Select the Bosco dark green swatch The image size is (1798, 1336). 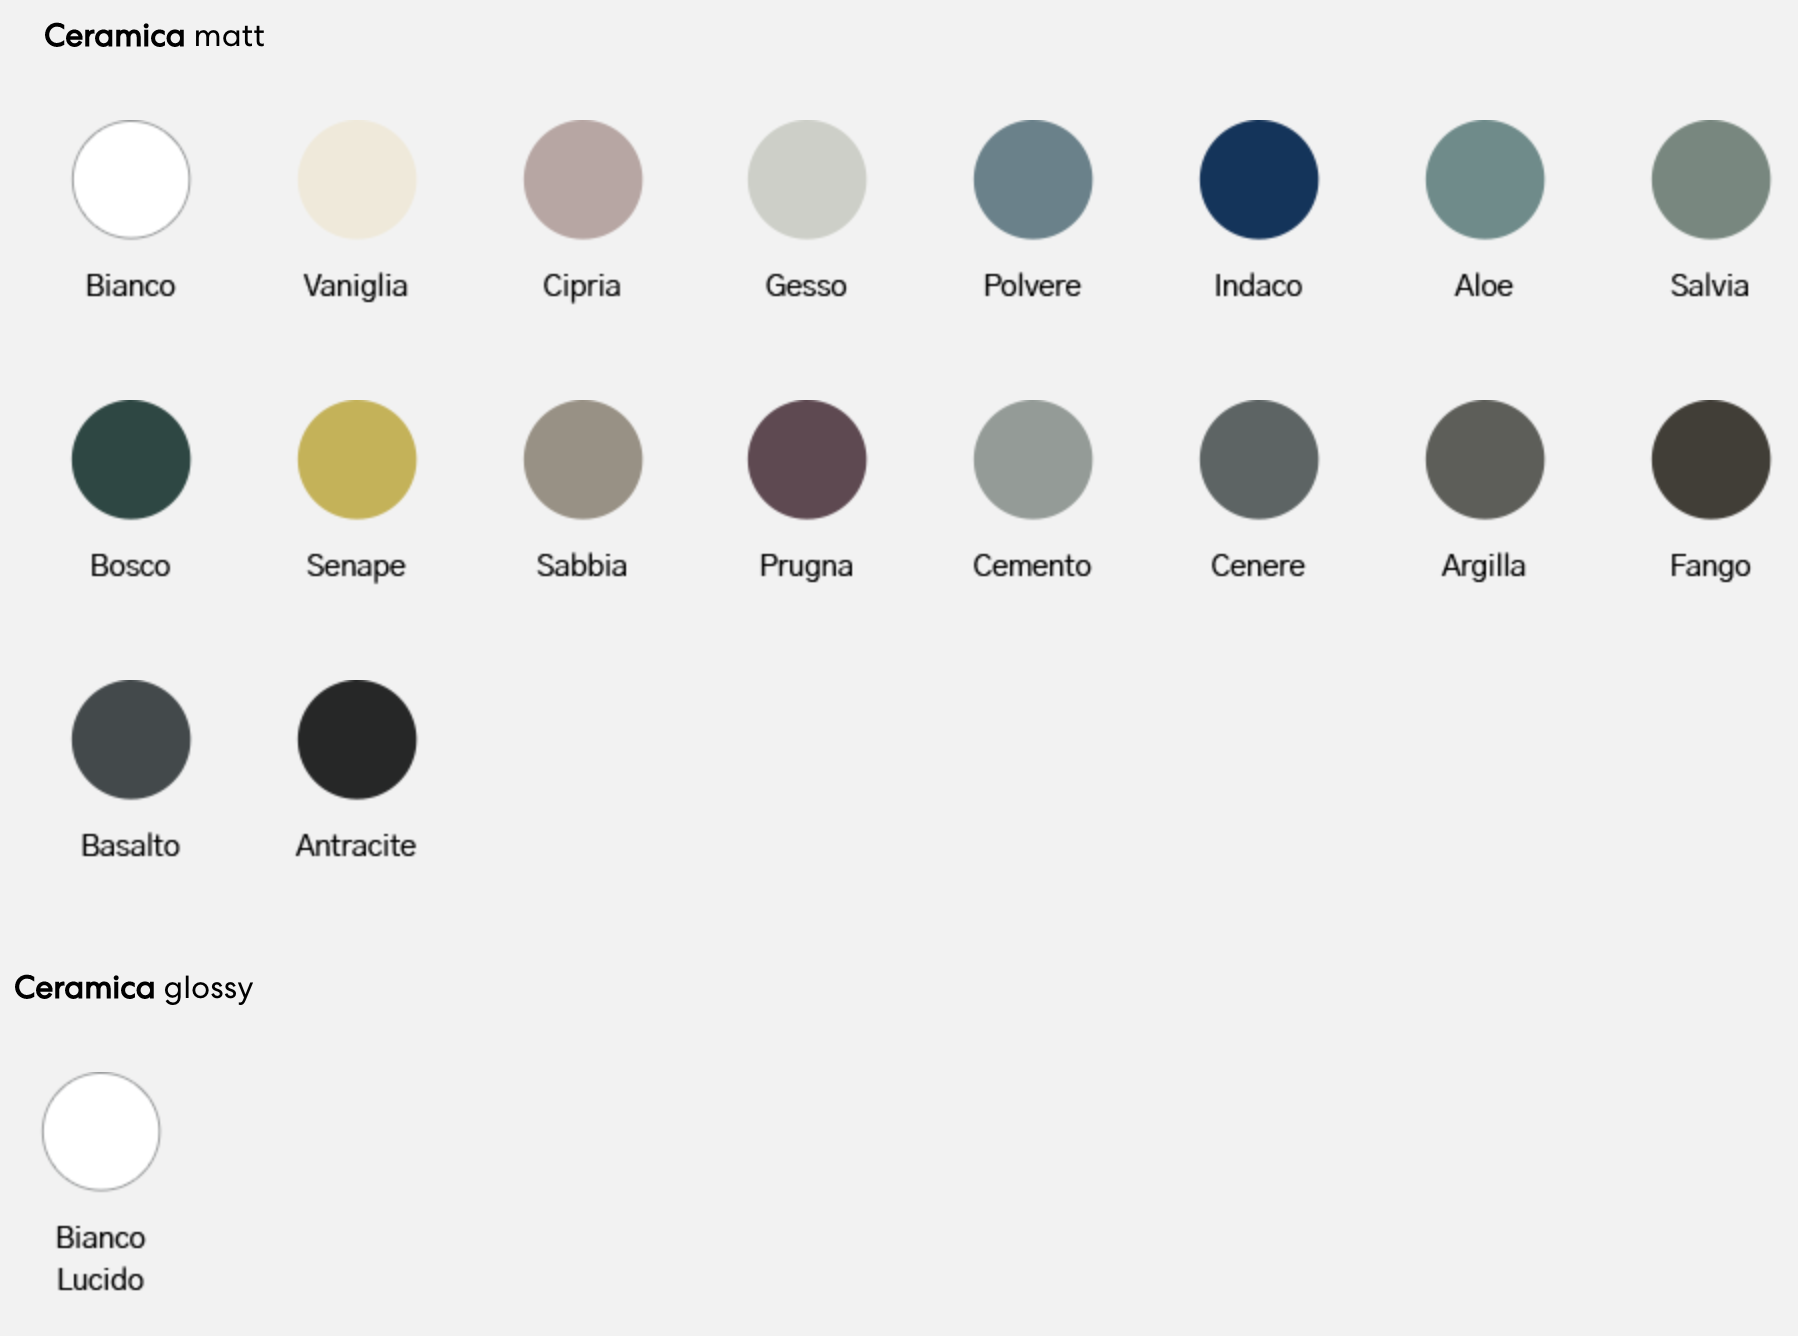pyautogui.click(x=131, y=460)
